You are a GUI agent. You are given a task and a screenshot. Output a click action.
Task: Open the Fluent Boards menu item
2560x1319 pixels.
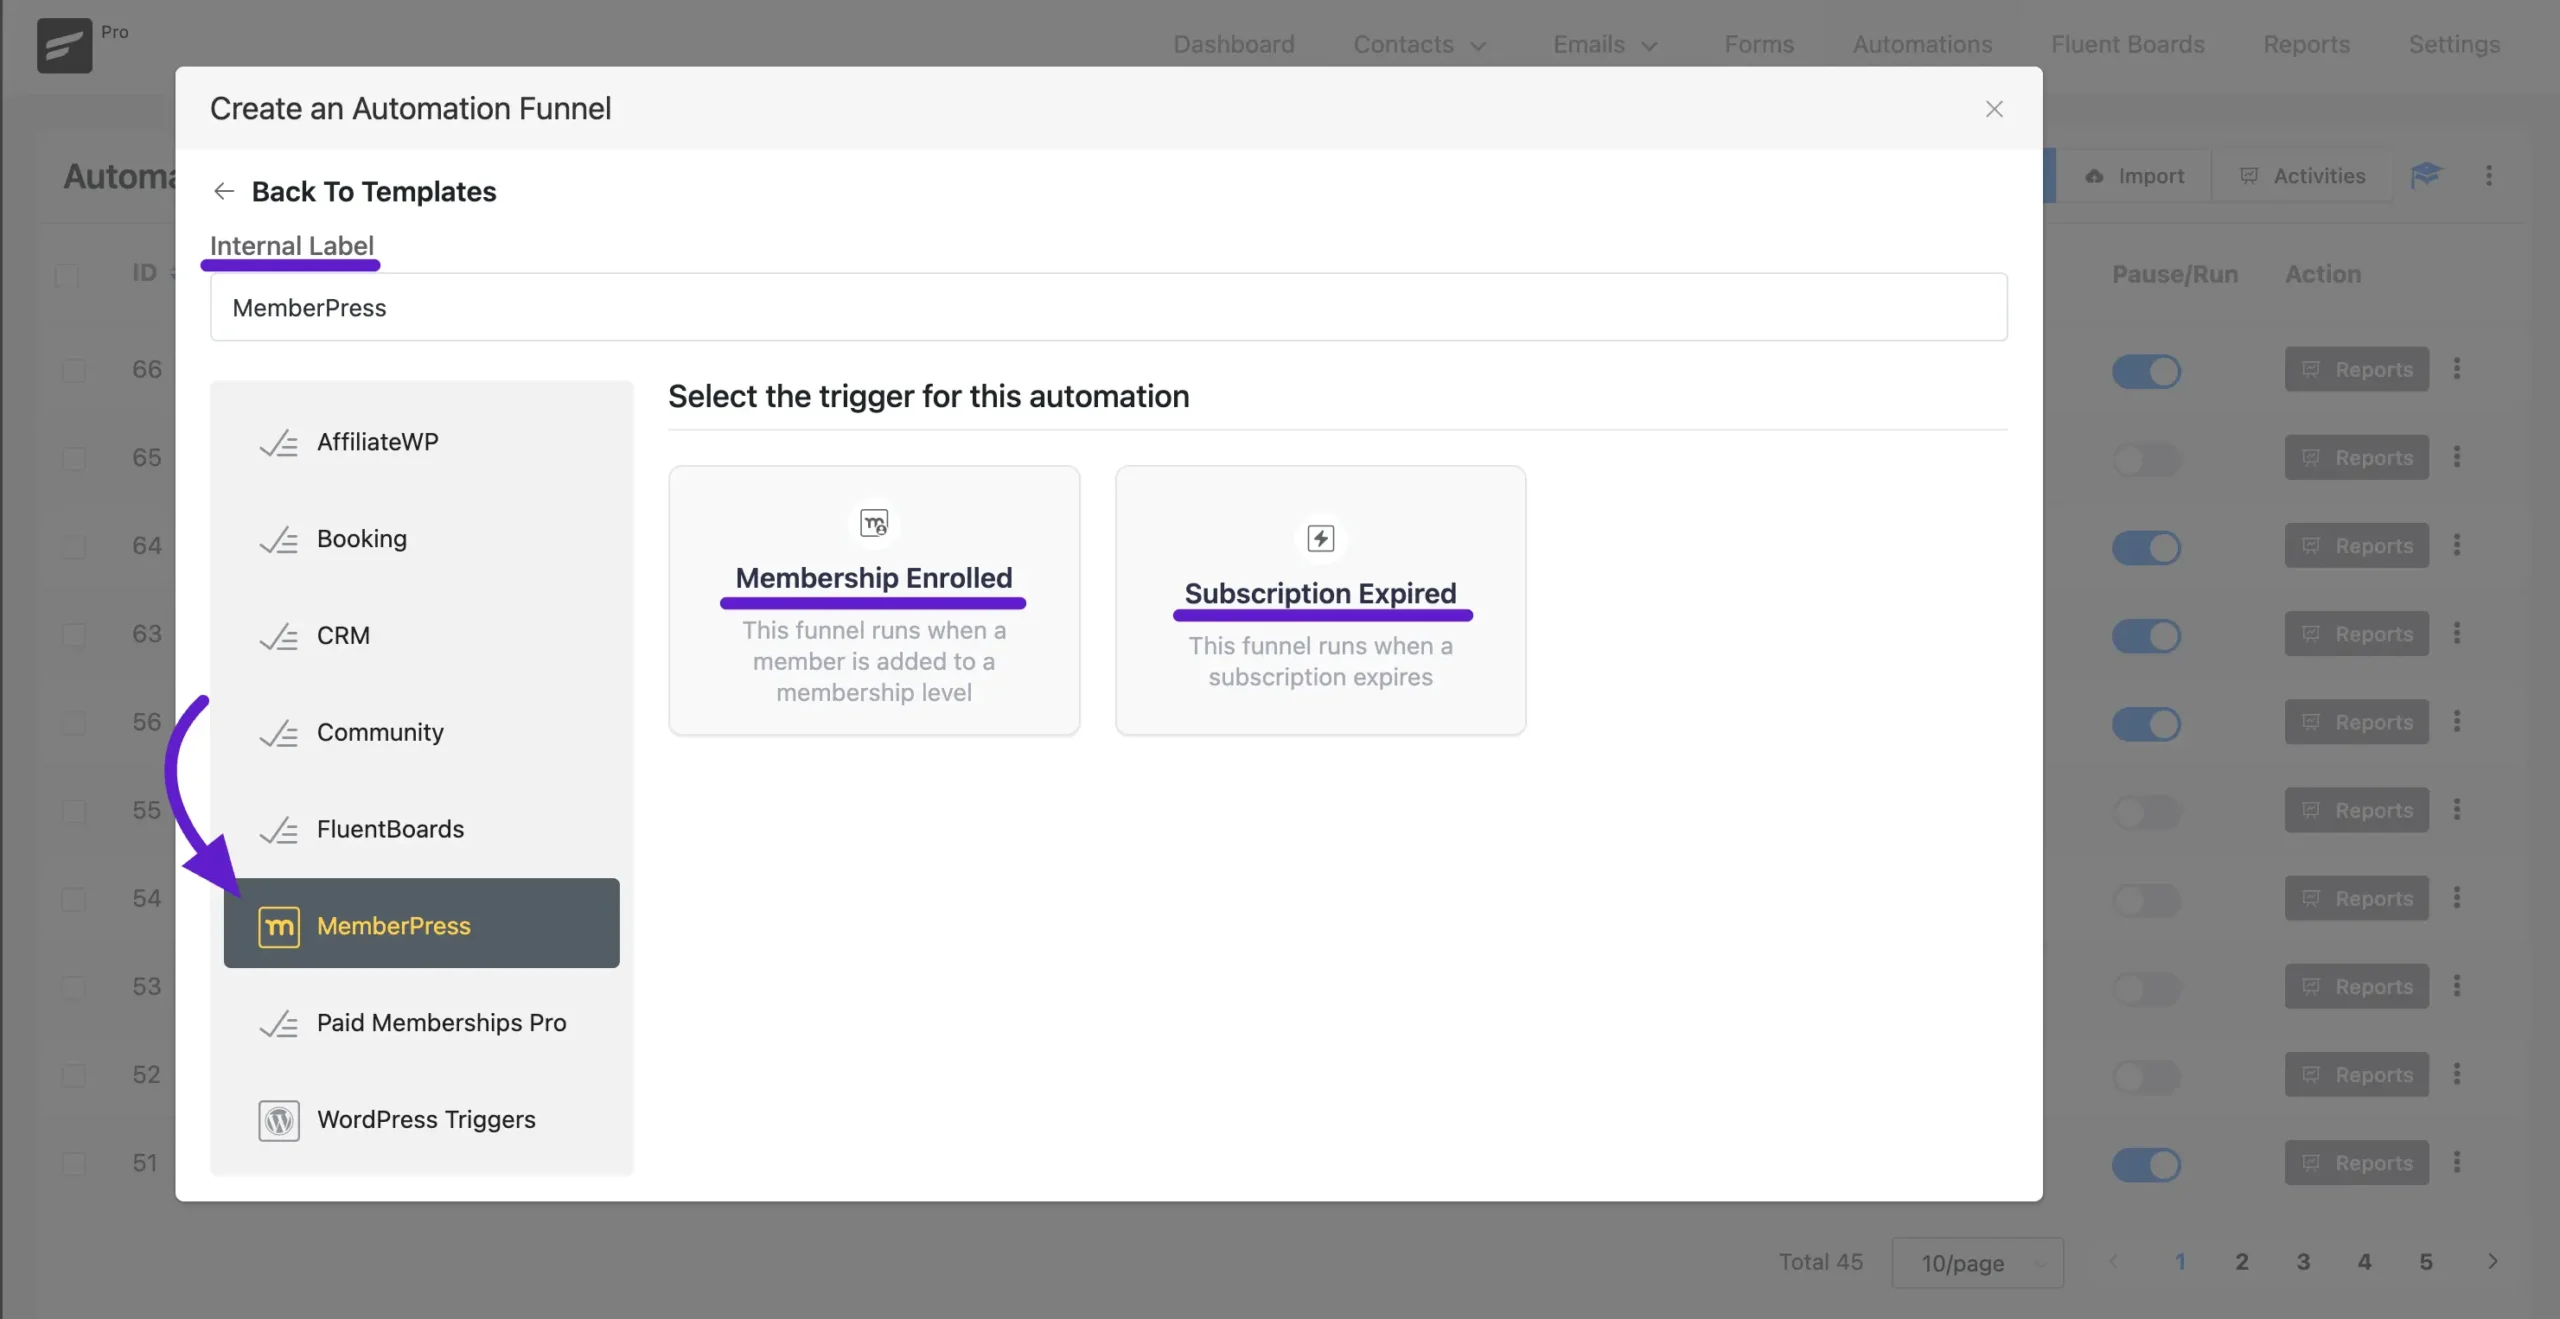[x=2127, y=44]
